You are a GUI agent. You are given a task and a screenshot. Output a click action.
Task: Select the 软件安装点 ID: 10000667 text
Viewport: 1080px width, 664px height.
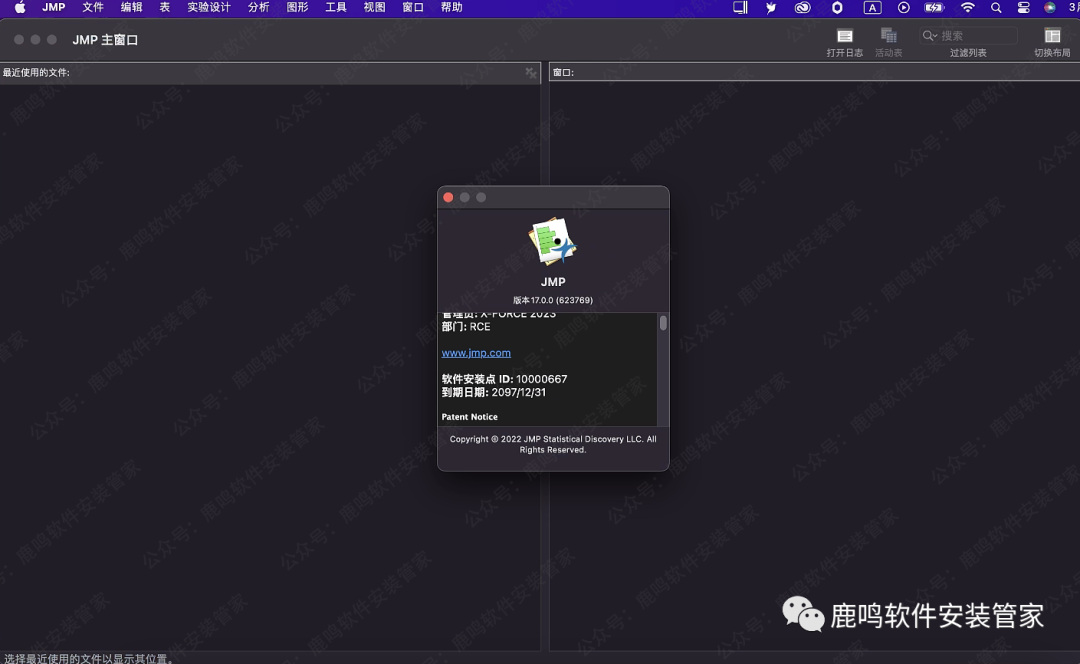[x=504, y=379]
